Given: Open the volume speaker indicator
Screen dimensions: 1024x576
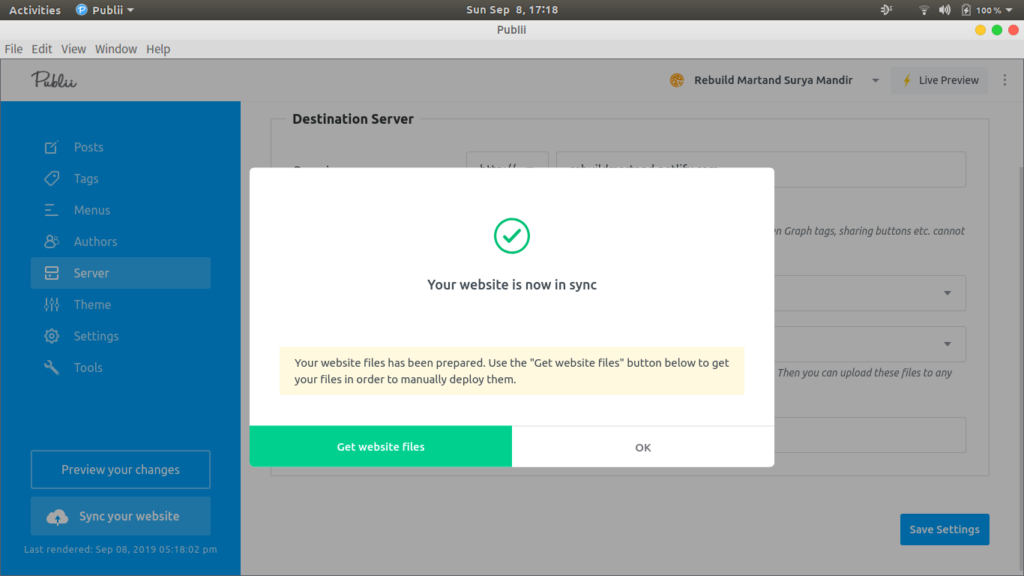Looking at the screenshot, I should tap(944, 10).
